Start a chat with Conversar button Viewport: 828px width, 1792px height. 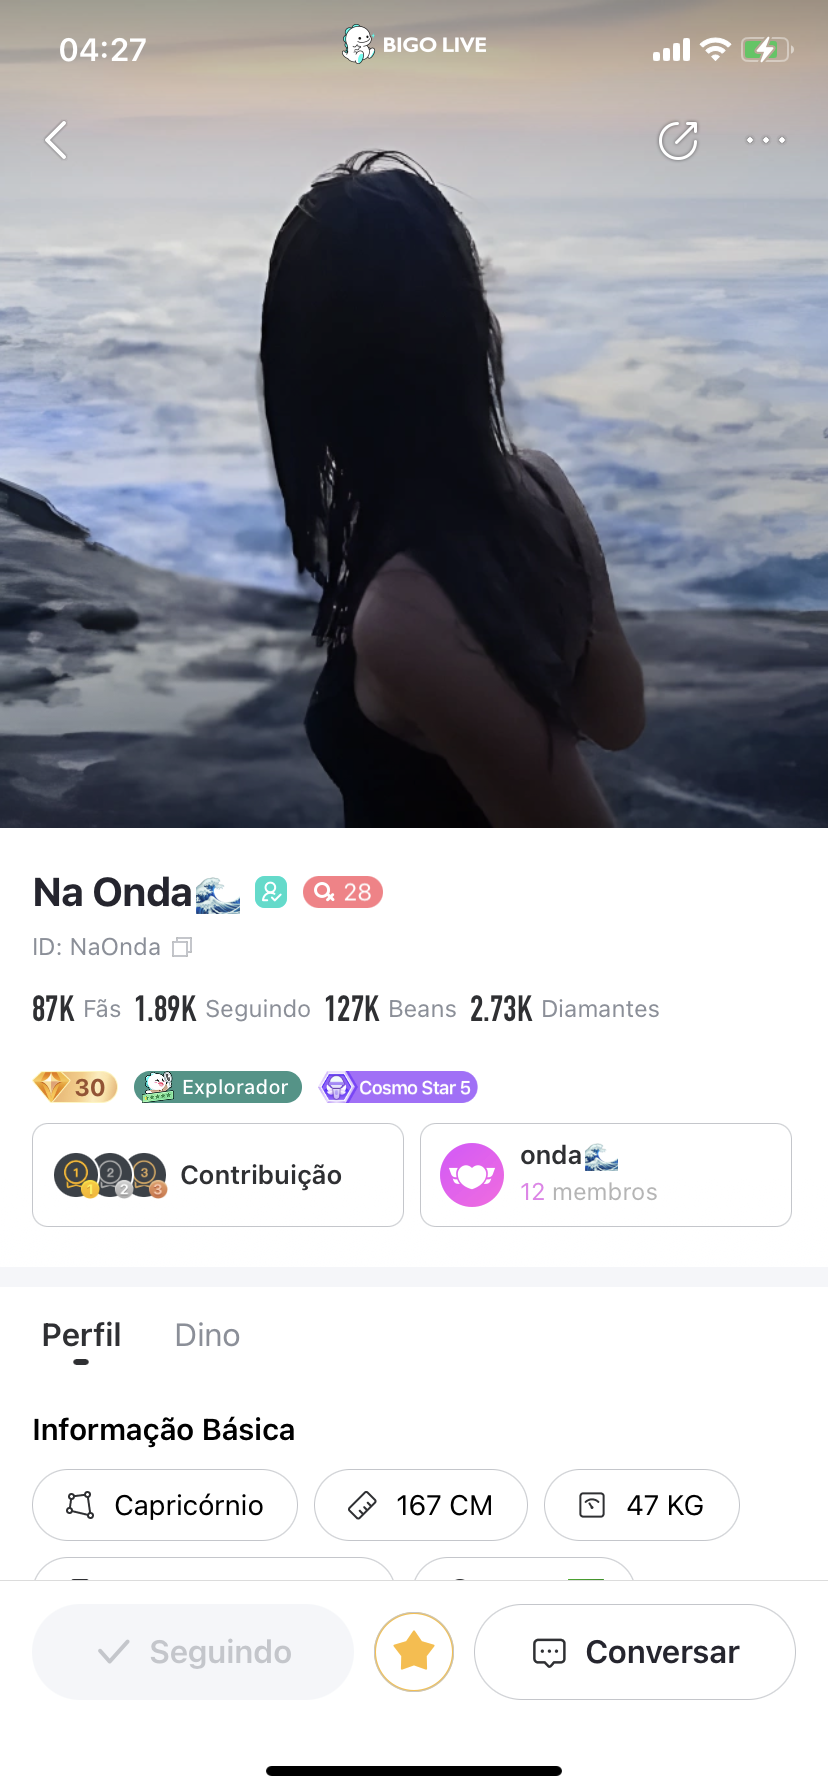(x=635, y=1652)
